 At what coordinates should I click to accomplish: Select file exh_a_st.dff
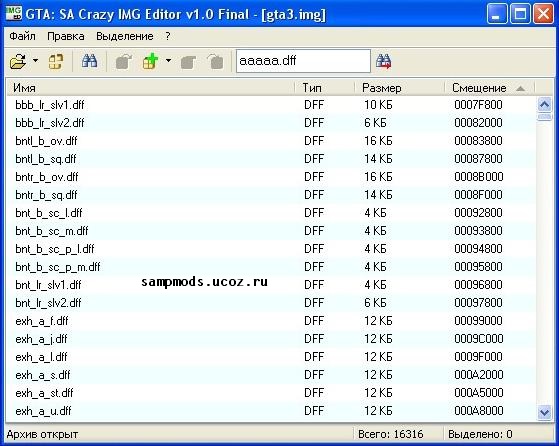44,393
